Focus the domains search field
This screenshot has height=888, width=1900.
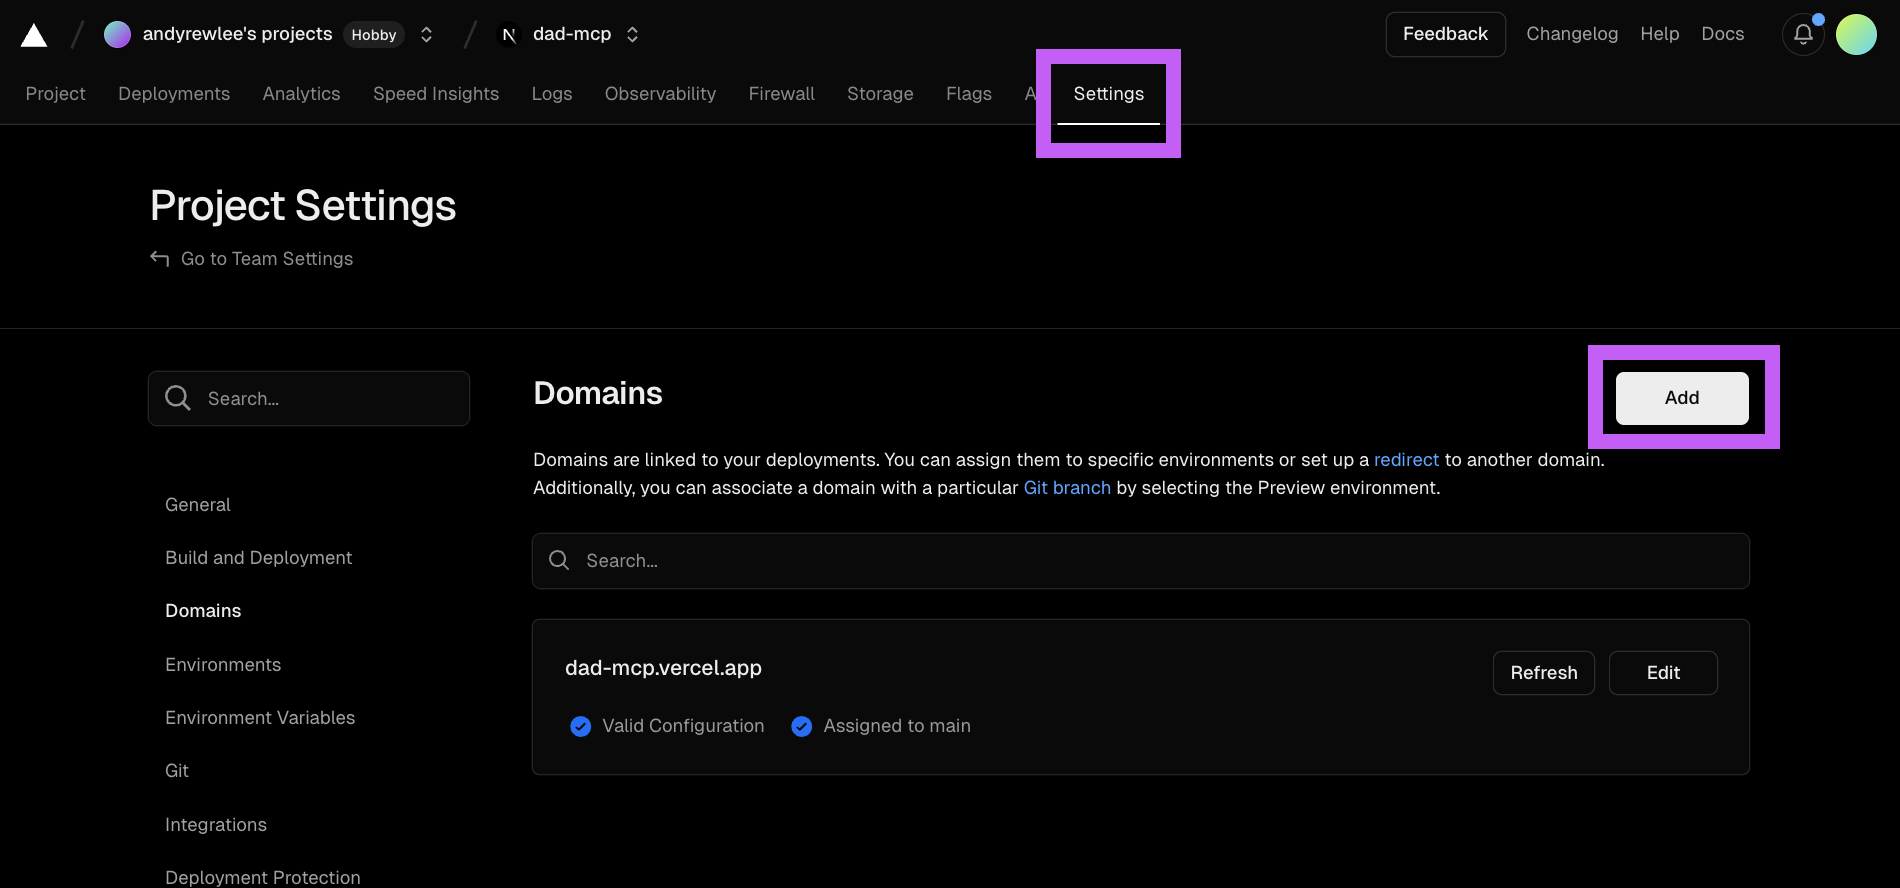coord(1140,561)
